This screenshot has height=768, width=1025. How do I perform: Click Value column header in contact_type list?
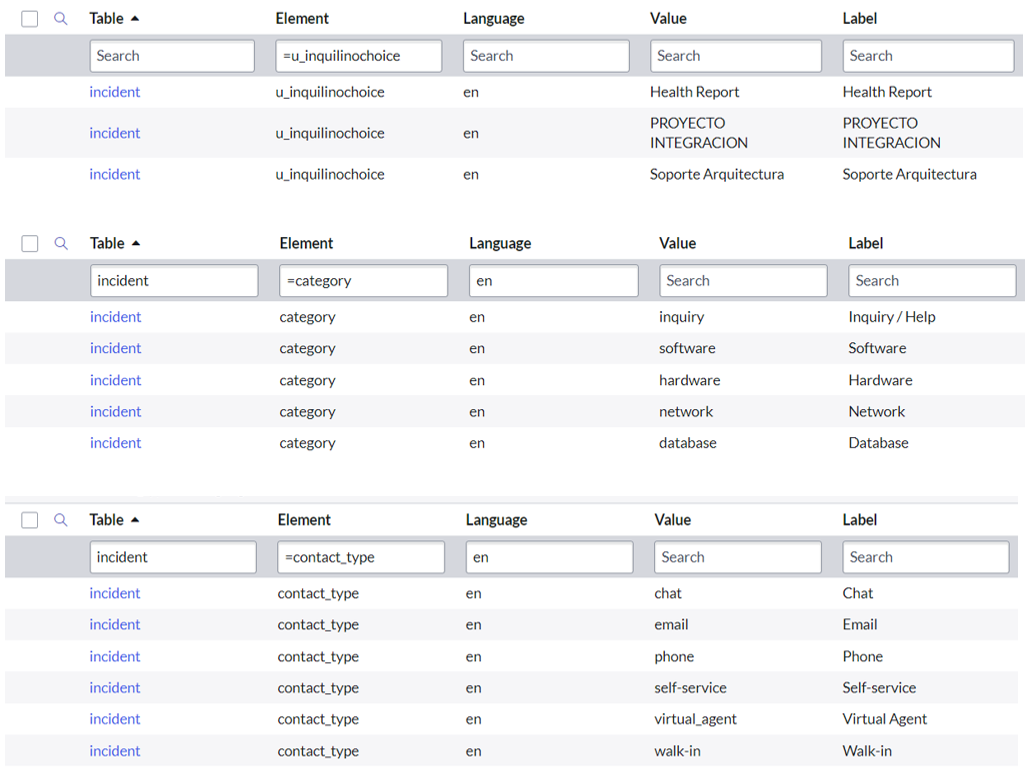coord(673,520)
